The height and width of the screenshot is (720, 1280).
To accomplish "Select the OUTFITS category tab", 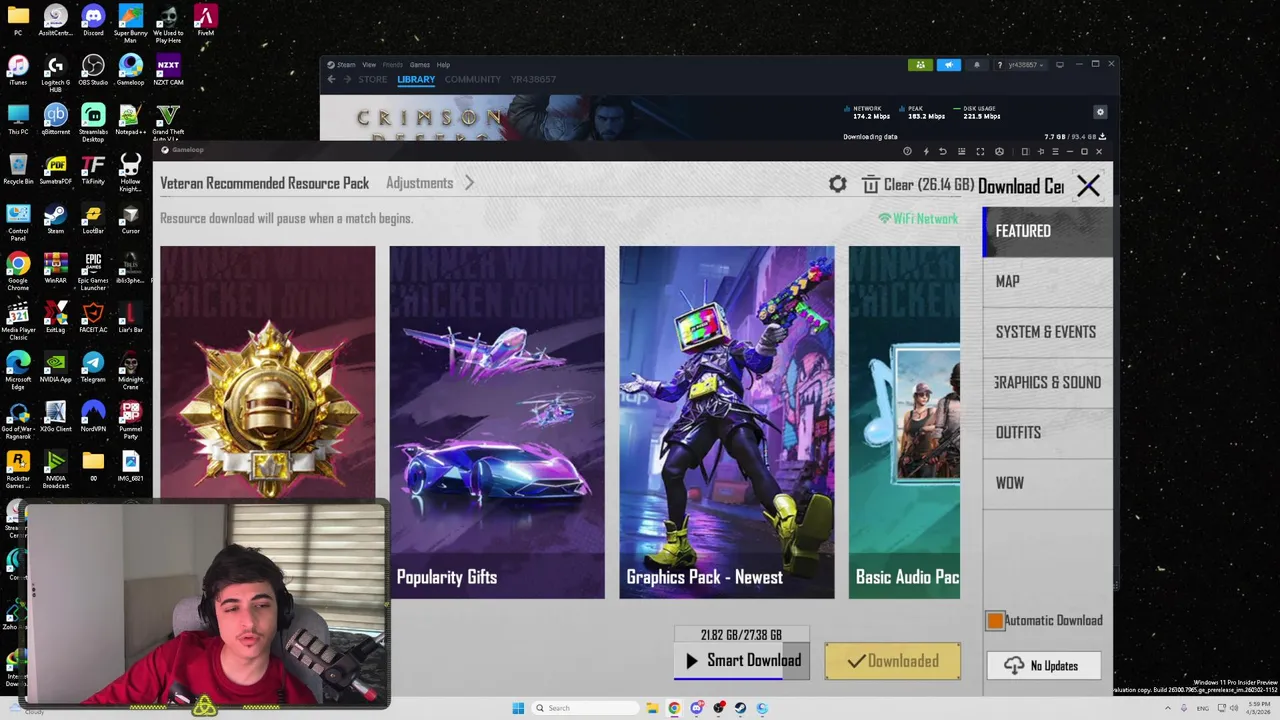I will point(1047,432).
